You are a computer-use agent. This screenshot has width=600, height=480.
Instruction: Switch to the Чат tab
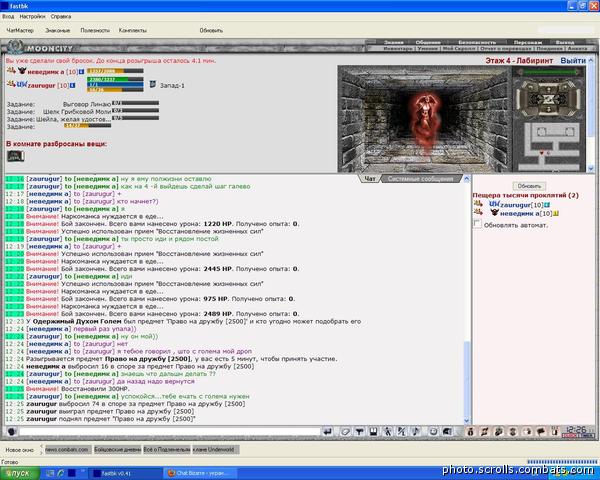pyautogui.click(x=370, y=179)
